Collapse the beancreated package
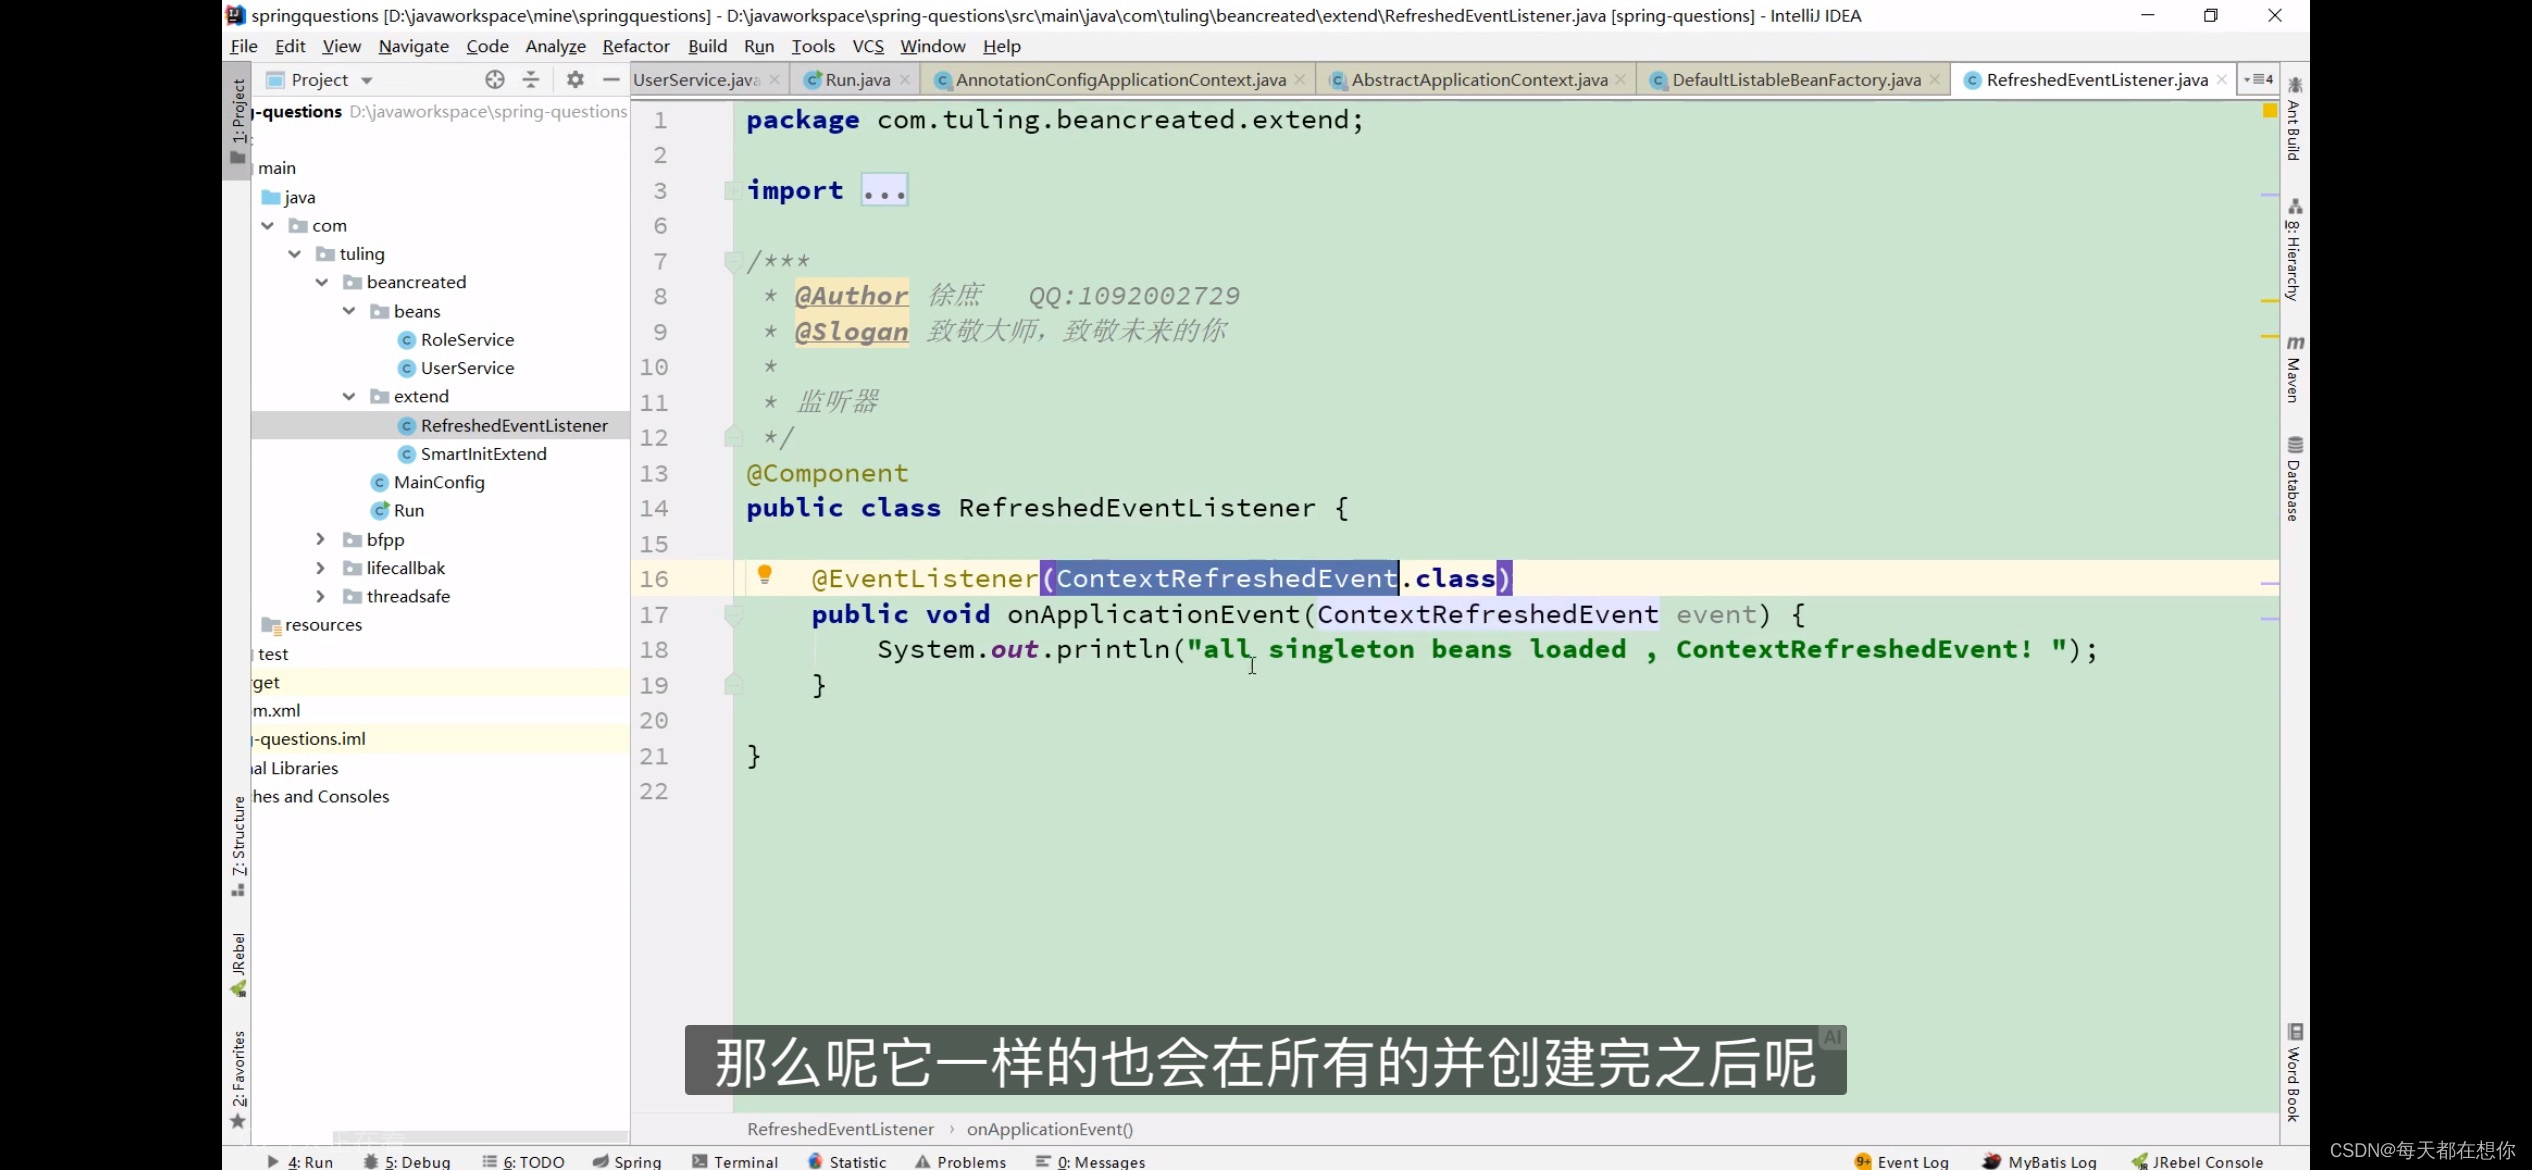 click(322, 282)
